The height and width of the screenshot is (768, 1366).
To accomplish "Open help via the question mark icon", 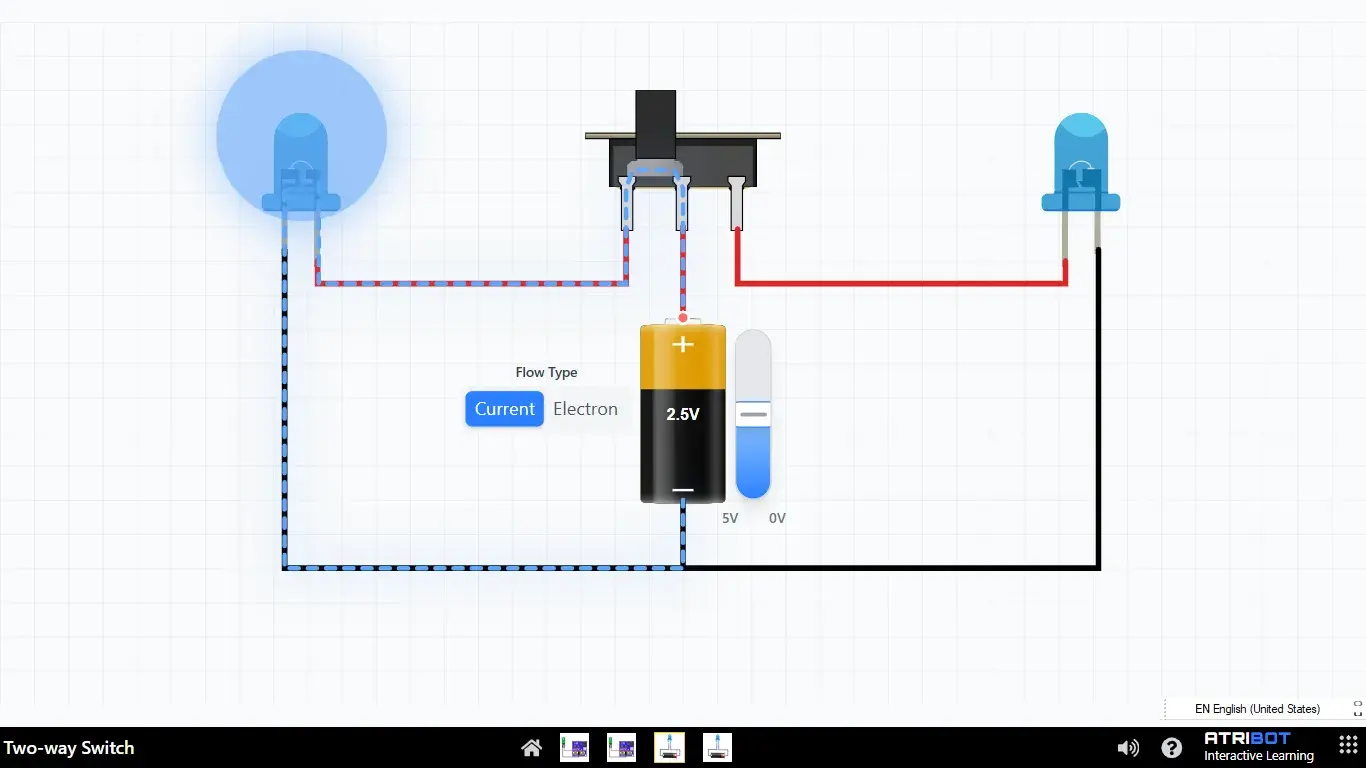I will pos(1172,748).
